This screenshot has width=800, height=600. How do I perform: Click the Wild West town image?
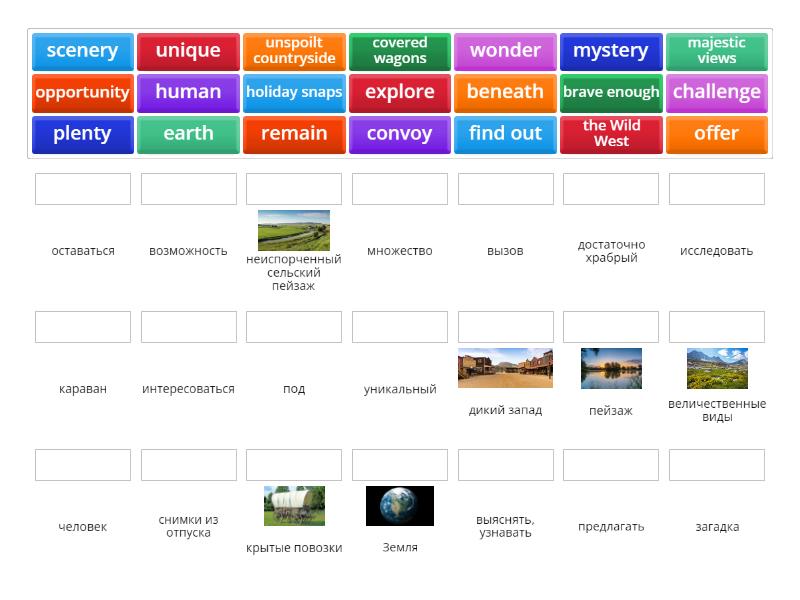[x=505, y=368]
